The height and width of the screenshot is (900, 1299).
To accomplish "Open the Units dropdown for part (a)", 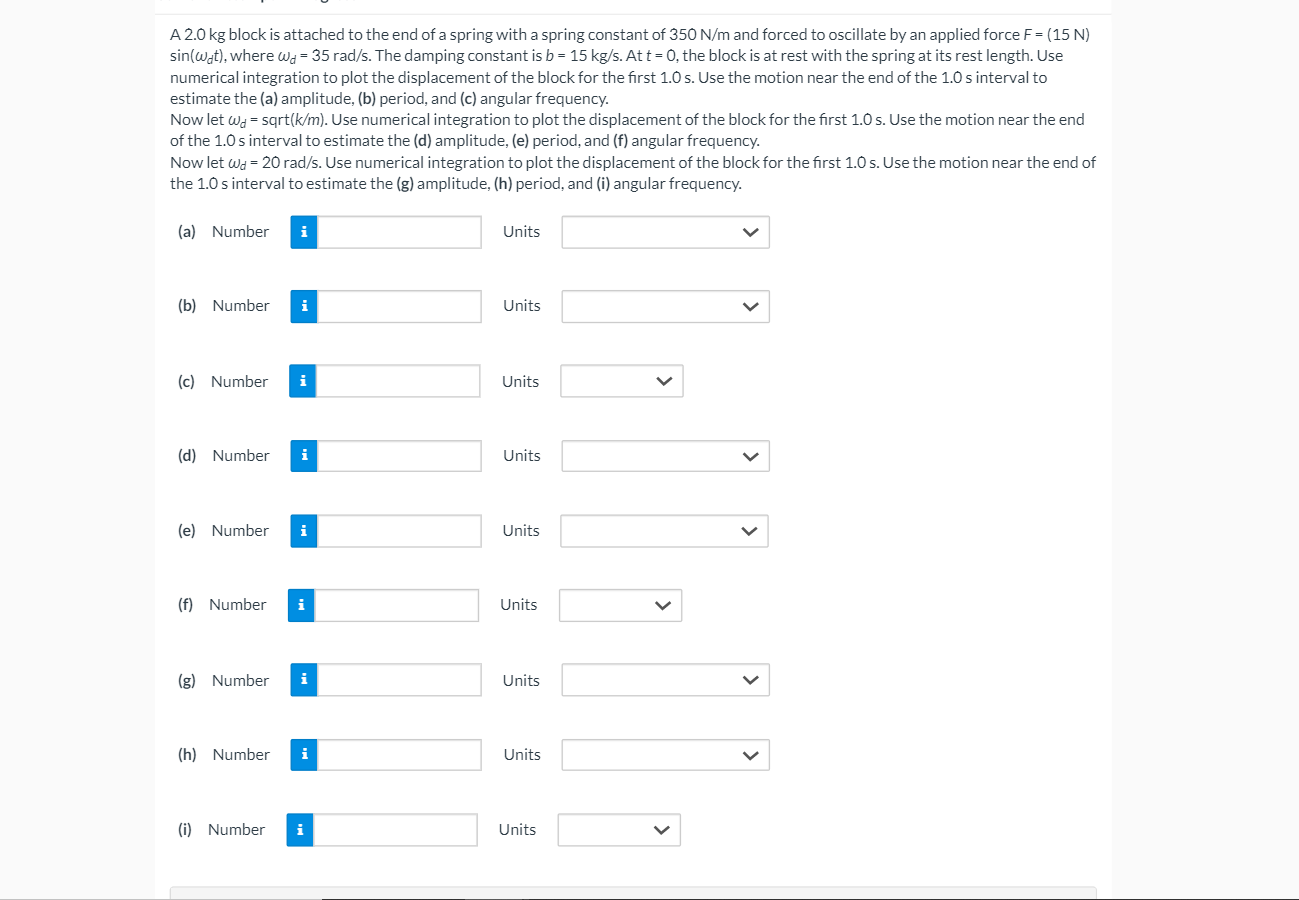I will tap(664, 232).
